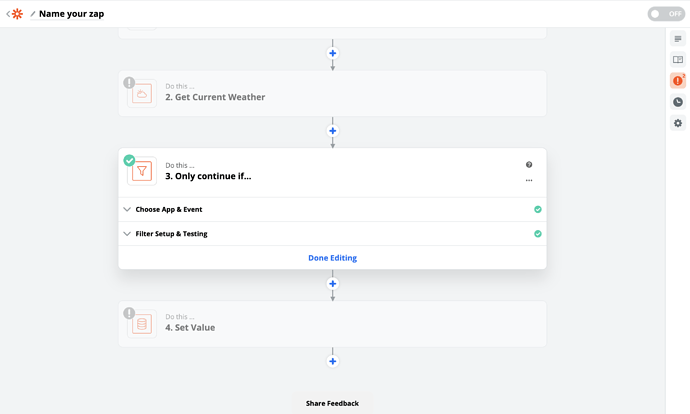Open the weather app icon for step 2

[142, 93]
